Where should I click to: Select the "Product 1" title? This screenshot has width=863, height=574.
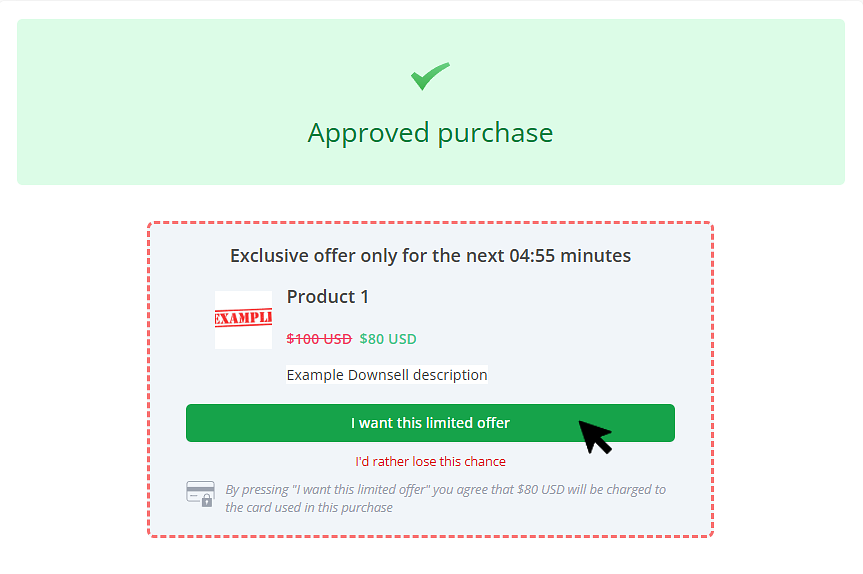(x=328, y=297)
